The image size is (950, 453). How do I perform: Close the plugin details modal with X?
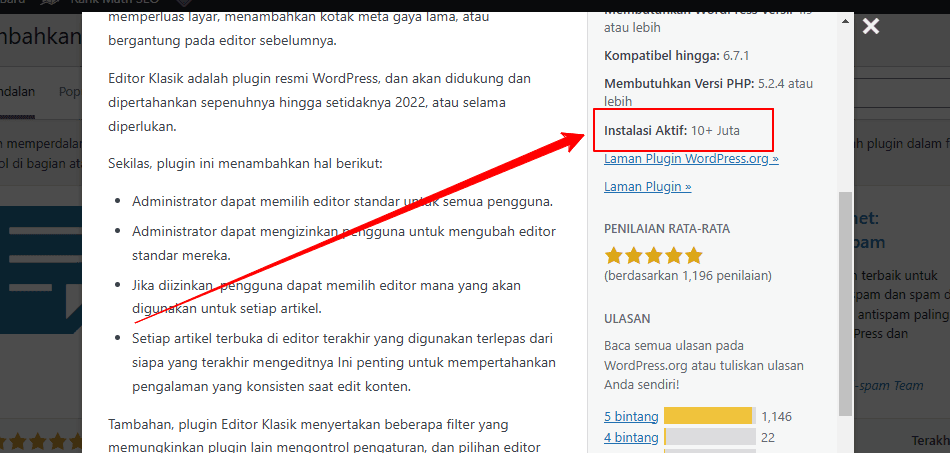click(871, 26)
